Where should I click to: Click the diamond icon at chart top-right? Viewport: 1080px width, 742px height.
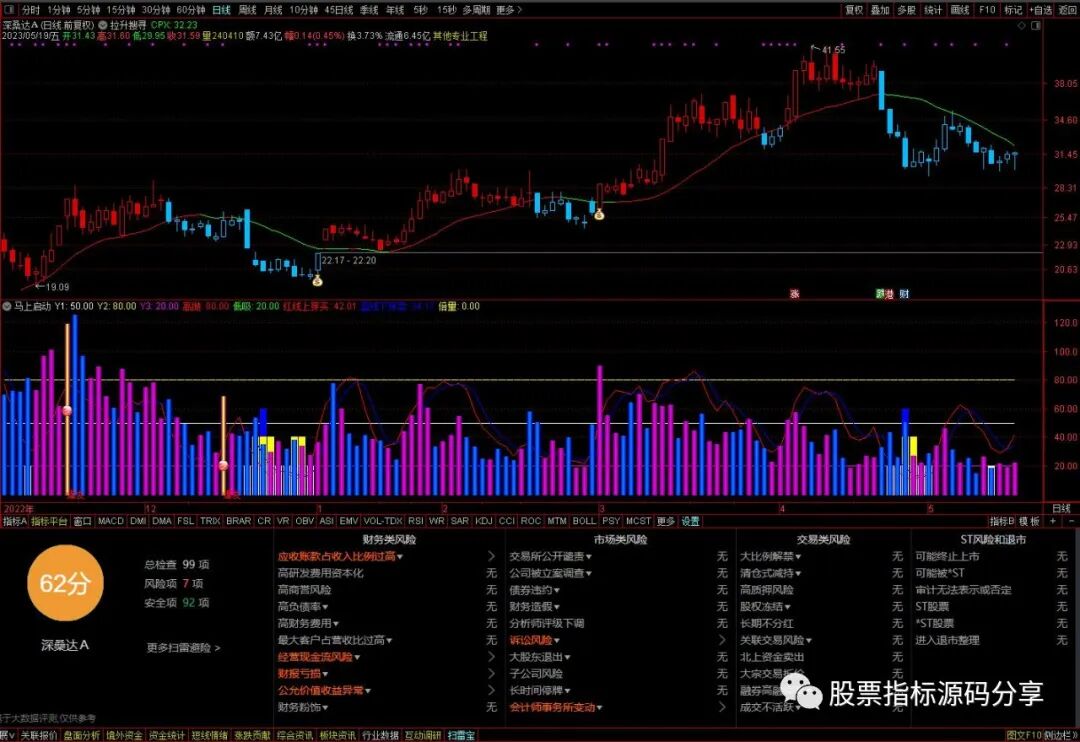[x=1021, y=25]
